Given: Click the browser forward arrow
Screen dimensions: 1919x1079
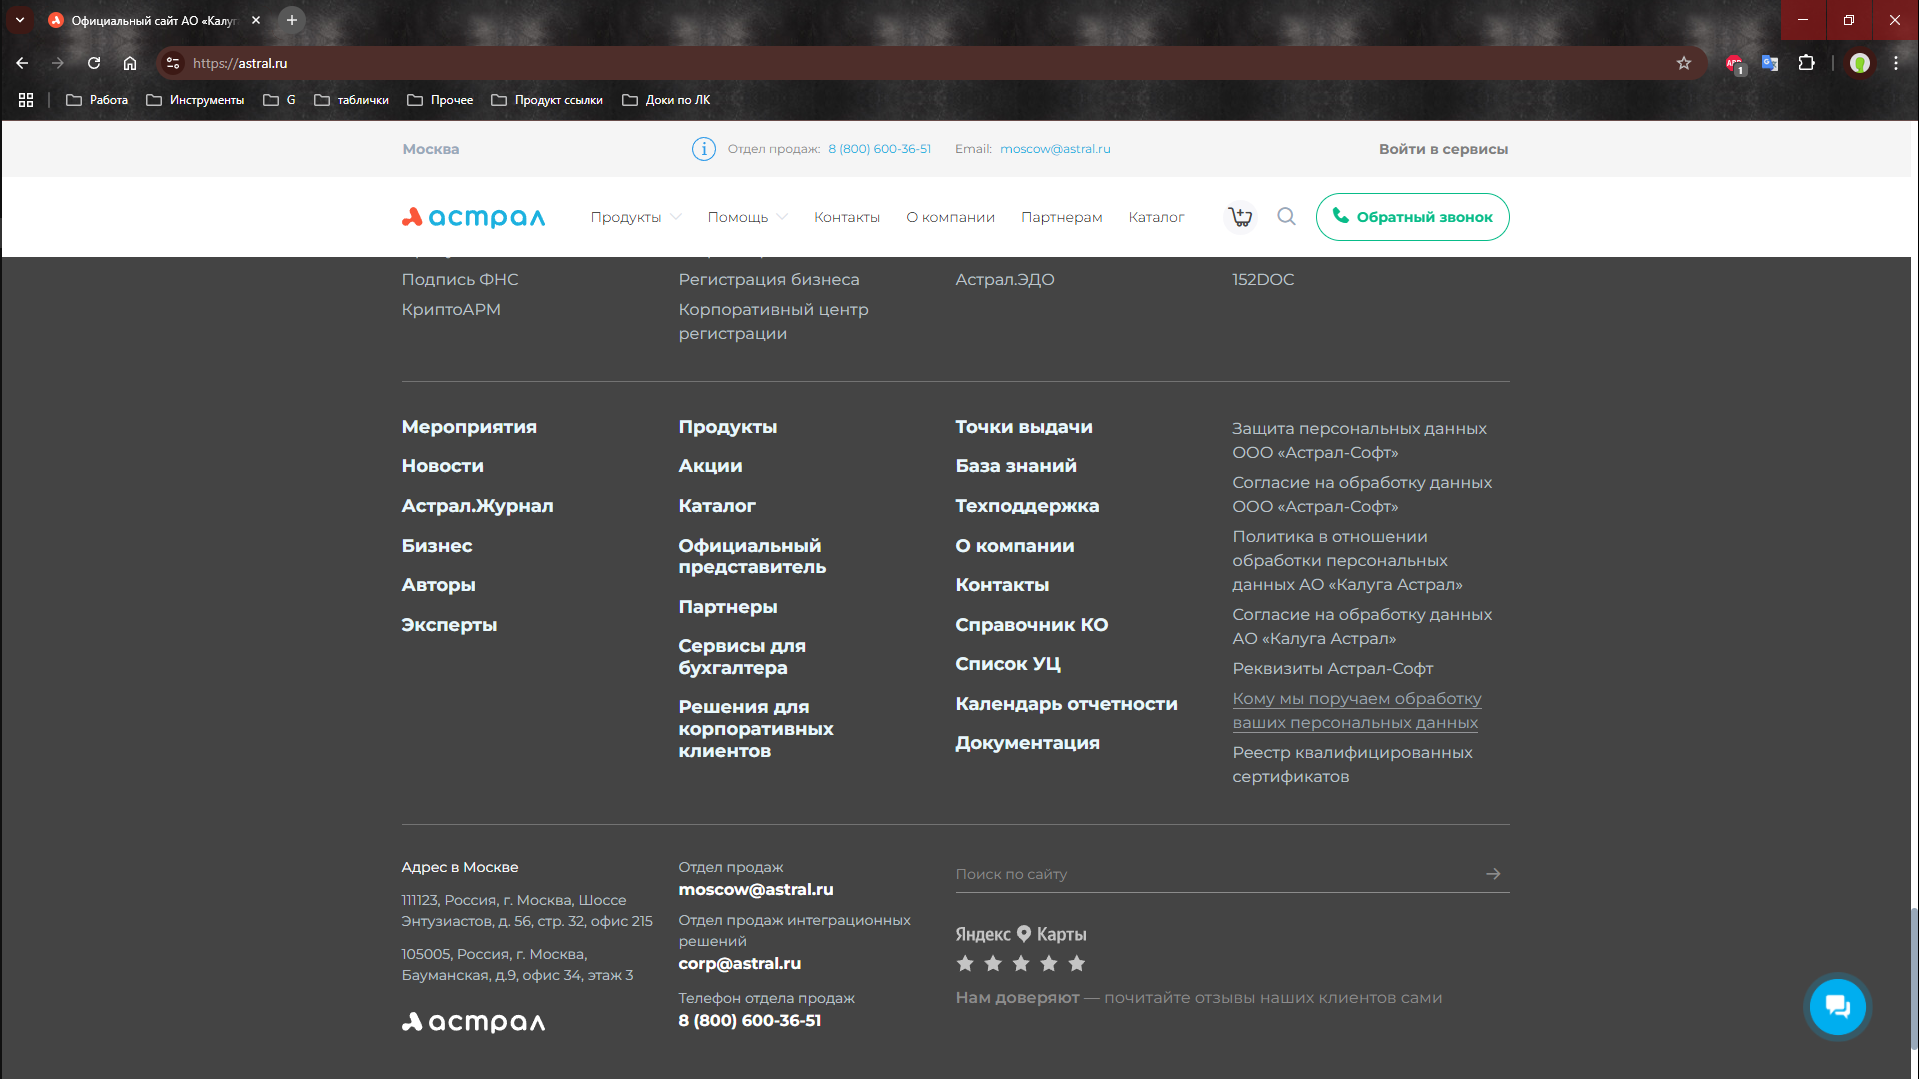Looking at the screenshot, I should tap(58, 63).
